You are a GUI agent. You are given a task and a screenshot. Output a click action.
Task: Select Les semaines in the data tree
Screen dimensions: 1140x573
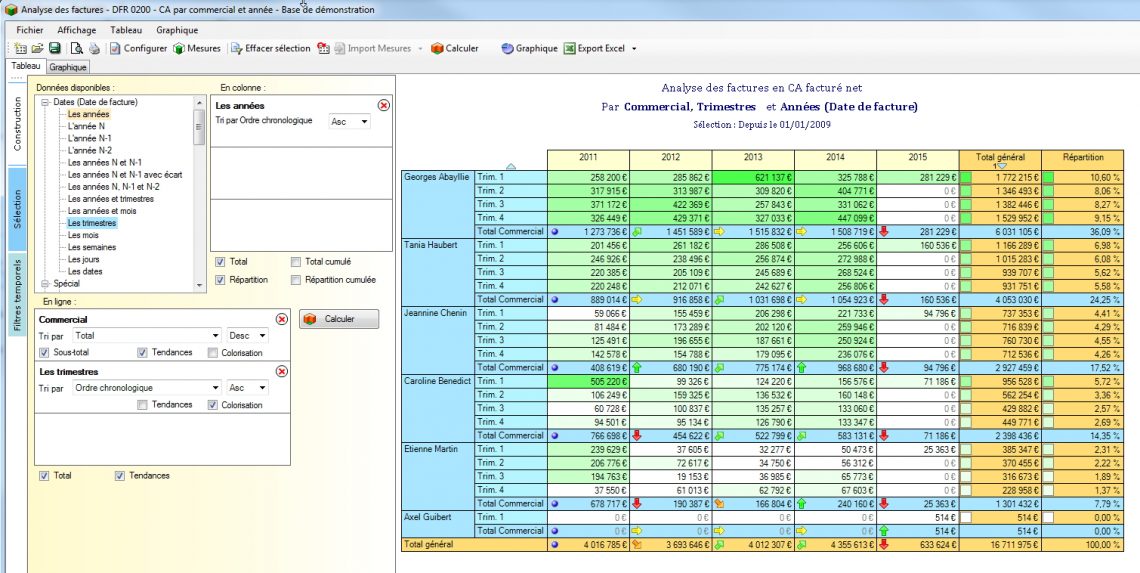click(x=92, y=247)
